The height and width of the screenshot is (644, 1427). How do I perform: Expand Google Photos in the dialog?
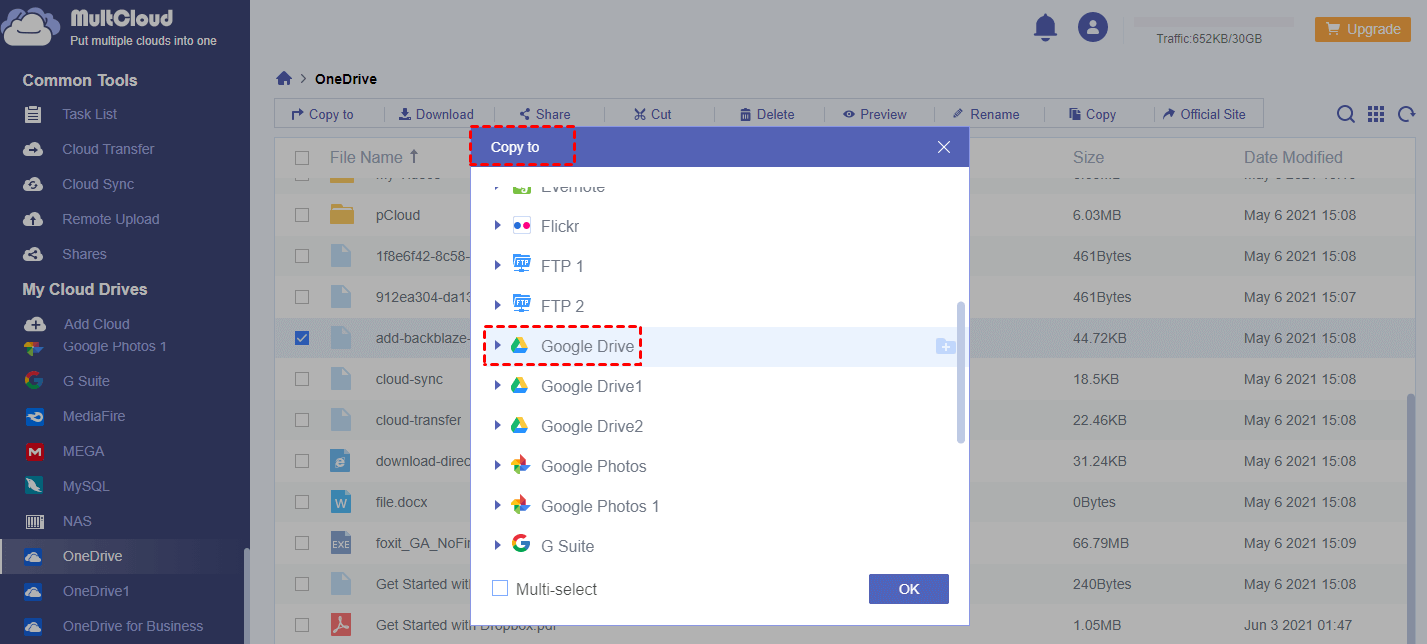pyautogui.click(x=497, y=466)
